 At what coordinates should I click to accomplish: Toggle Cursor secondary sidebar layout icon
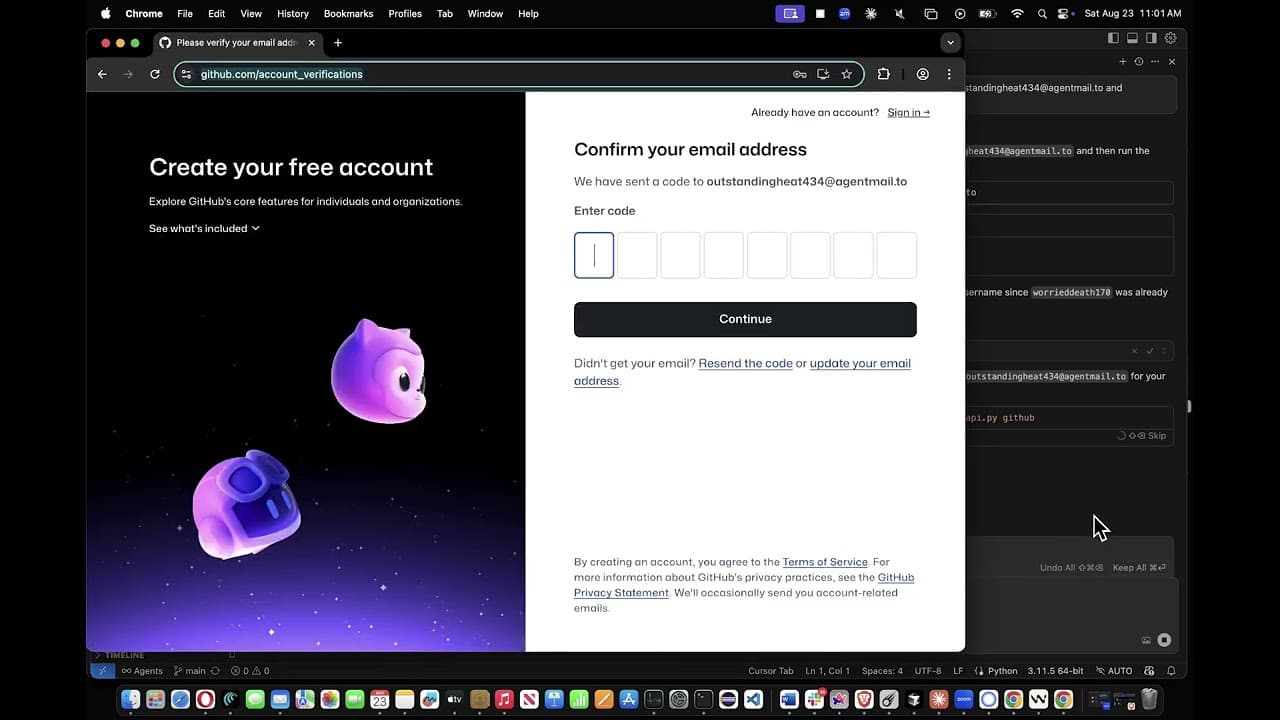(x=1151, y=38)
